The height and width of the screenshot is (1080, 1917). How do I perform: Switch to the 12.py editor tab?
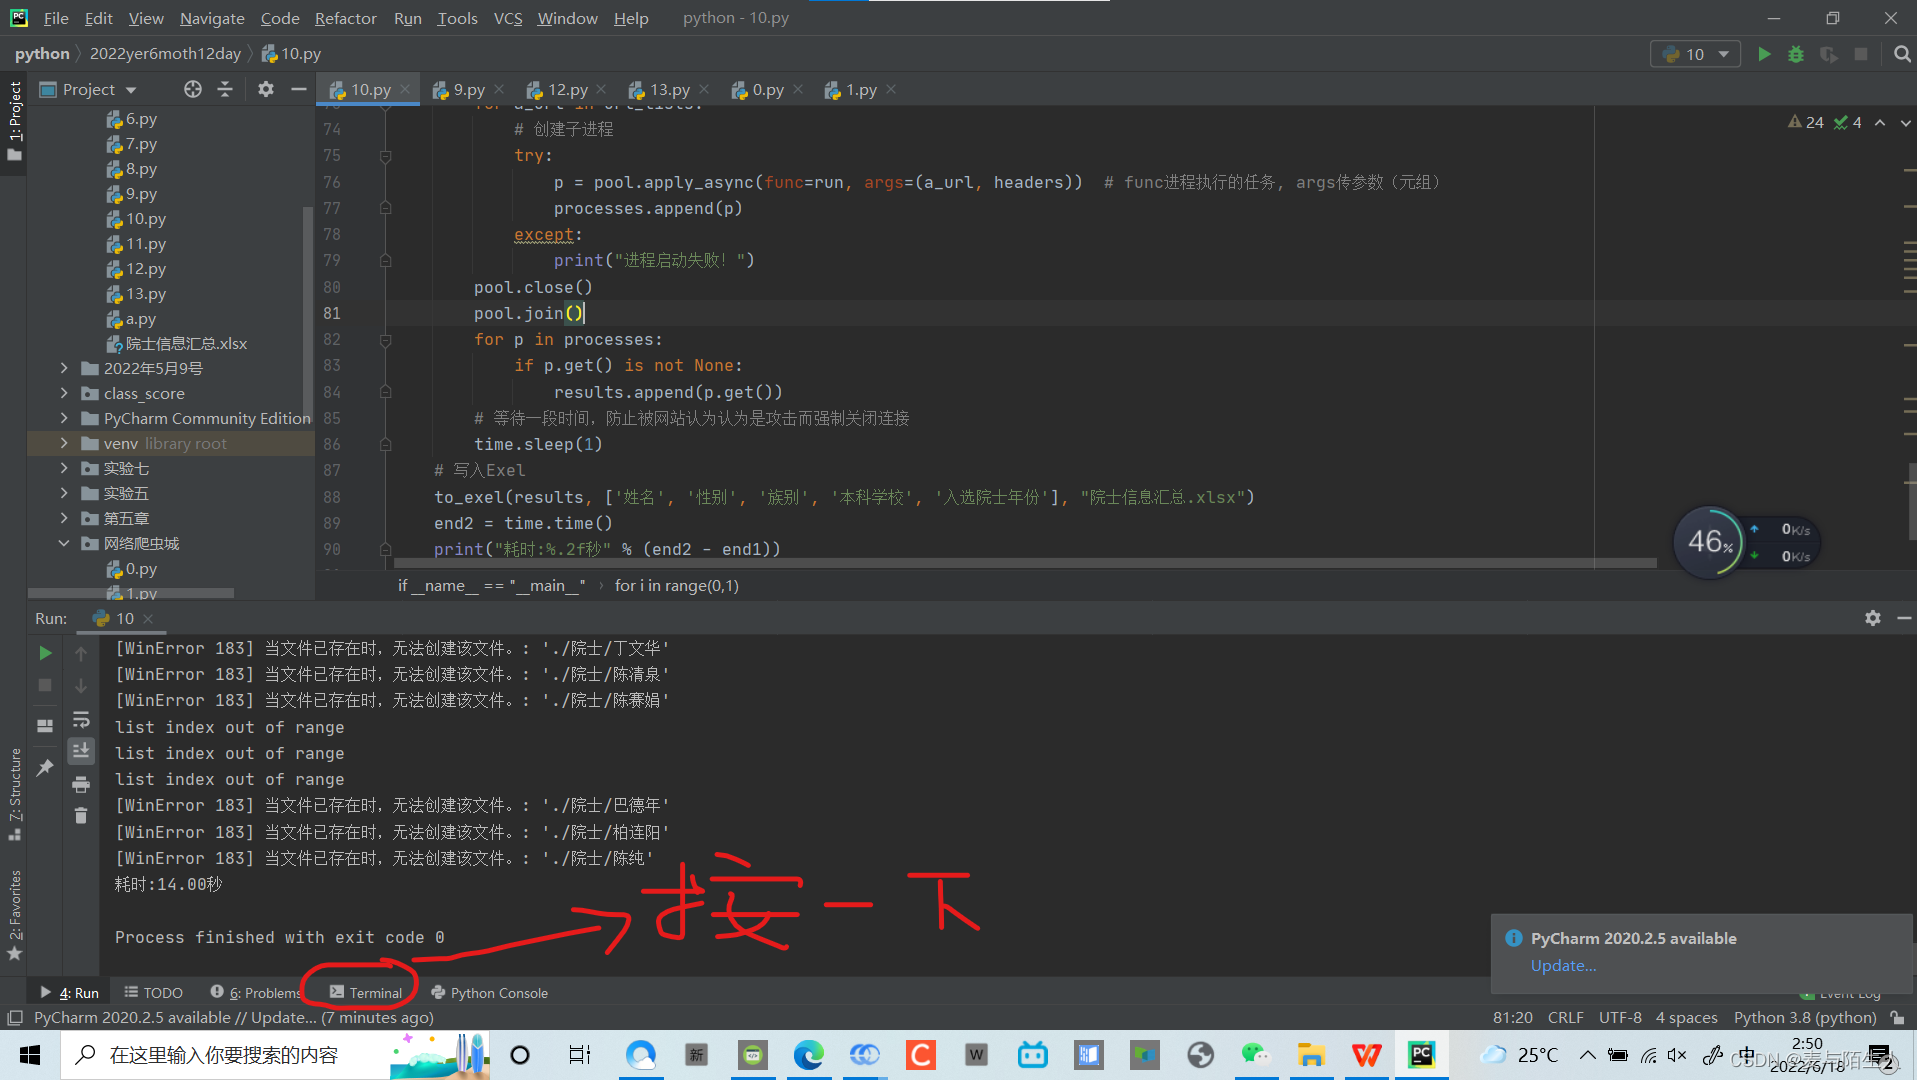(567, 90)
